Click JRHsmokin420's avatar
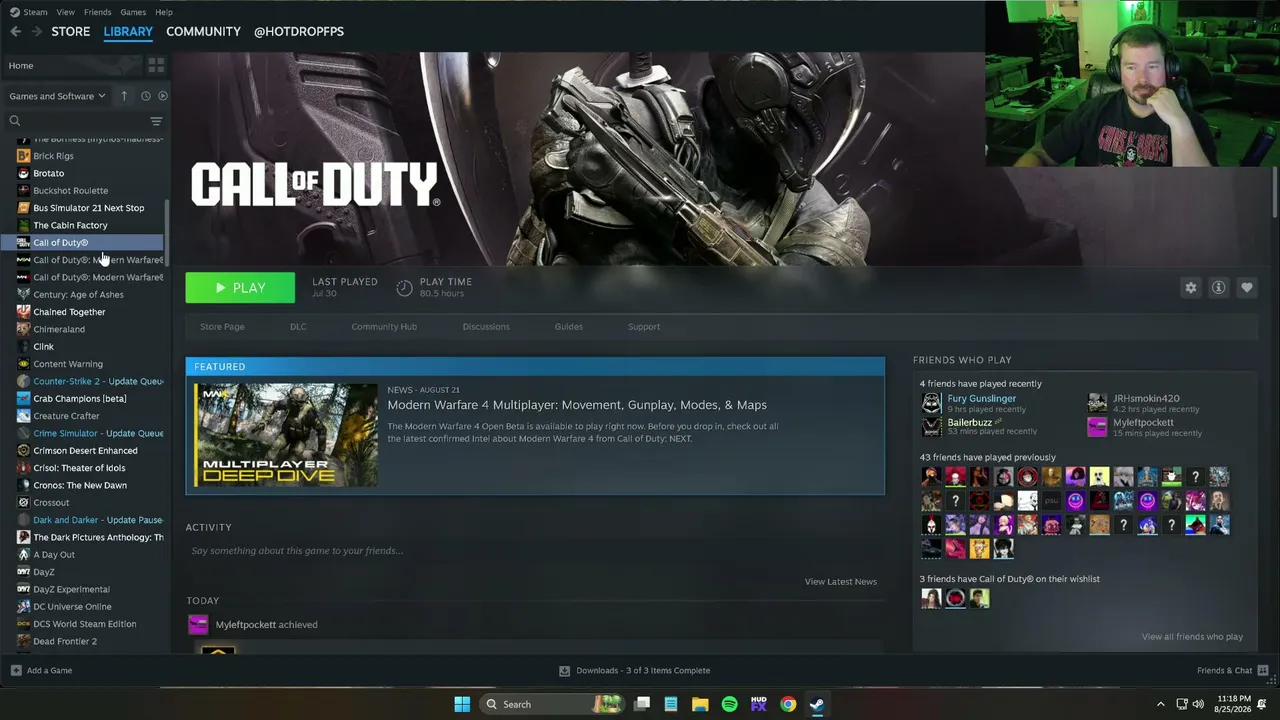 coord(1097,403)
